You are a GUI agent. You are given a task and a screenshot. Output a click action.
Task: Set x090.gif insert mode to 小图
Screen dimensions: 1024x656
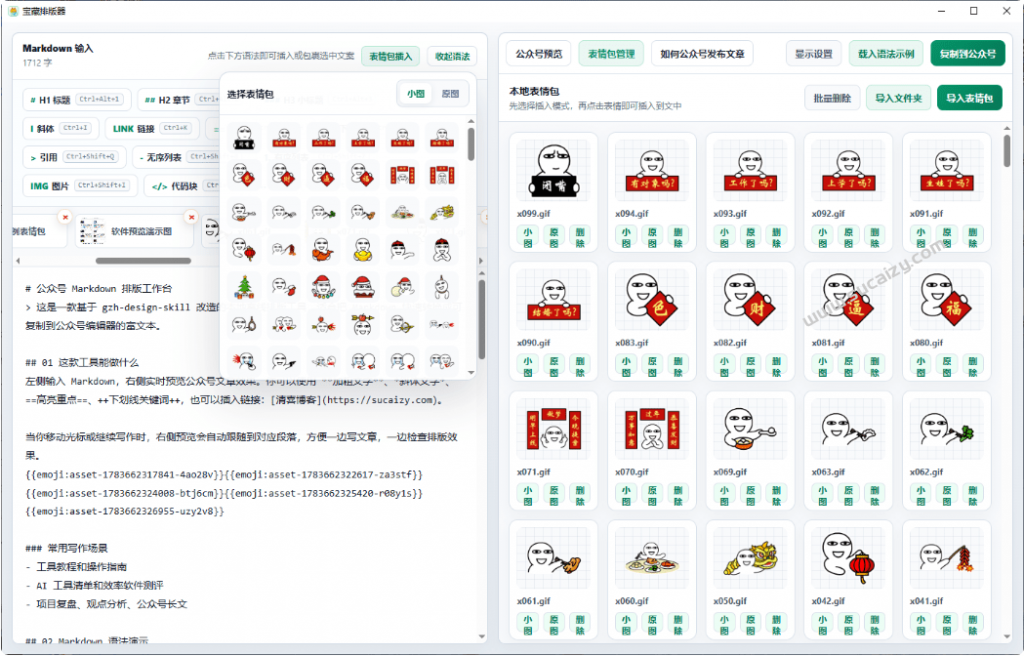(528, 367)
